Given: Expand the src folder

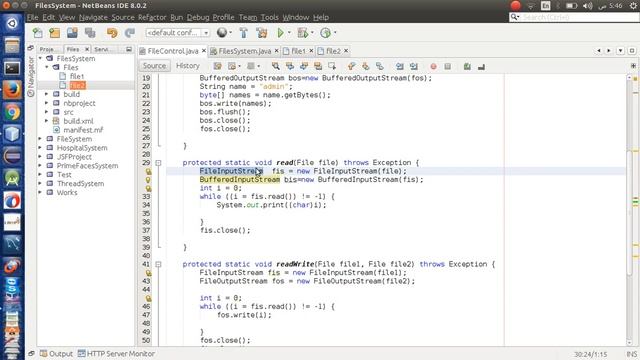Looking at the screenshot, I should (47, 112).
